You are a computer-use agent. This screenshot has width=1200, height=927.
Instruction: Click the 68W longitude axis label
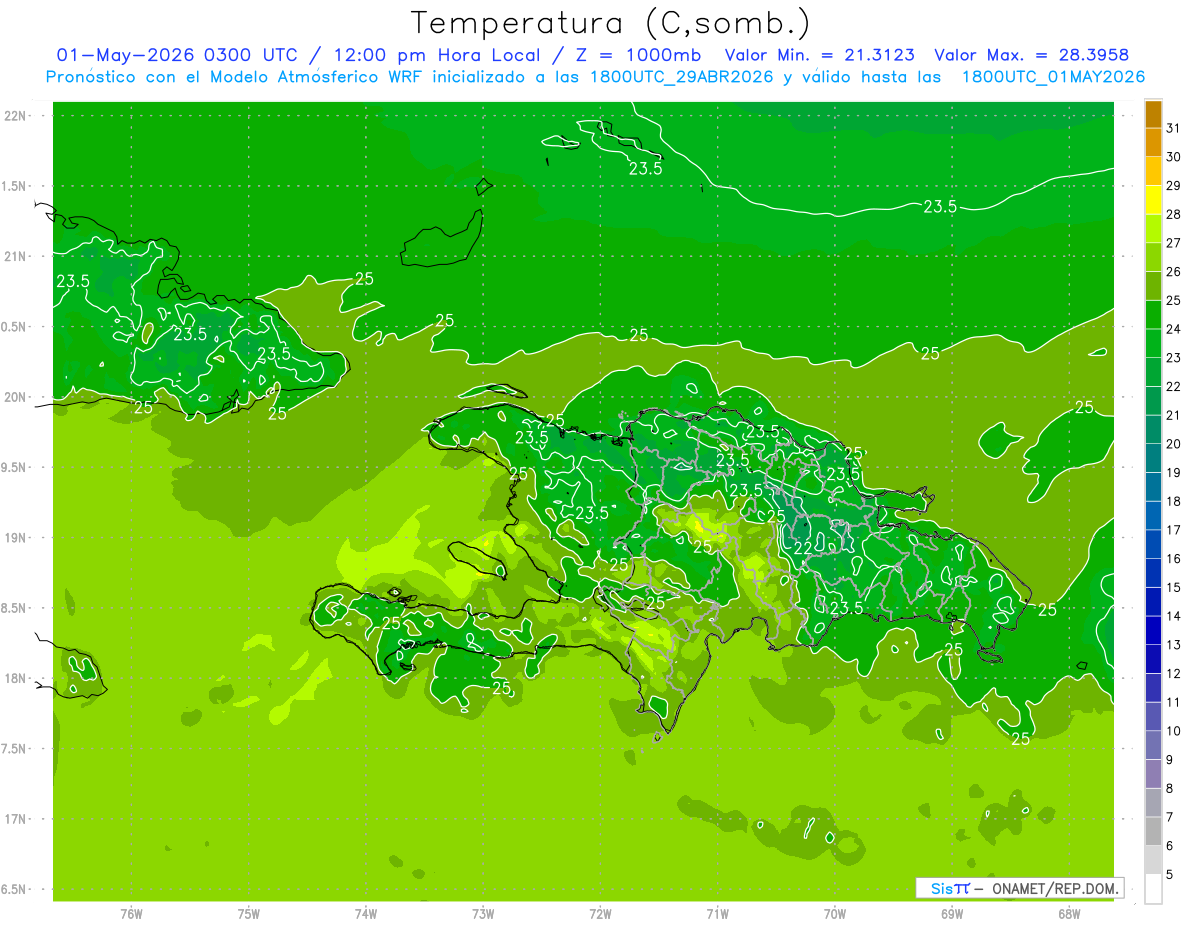click(x=1068, y=913)
